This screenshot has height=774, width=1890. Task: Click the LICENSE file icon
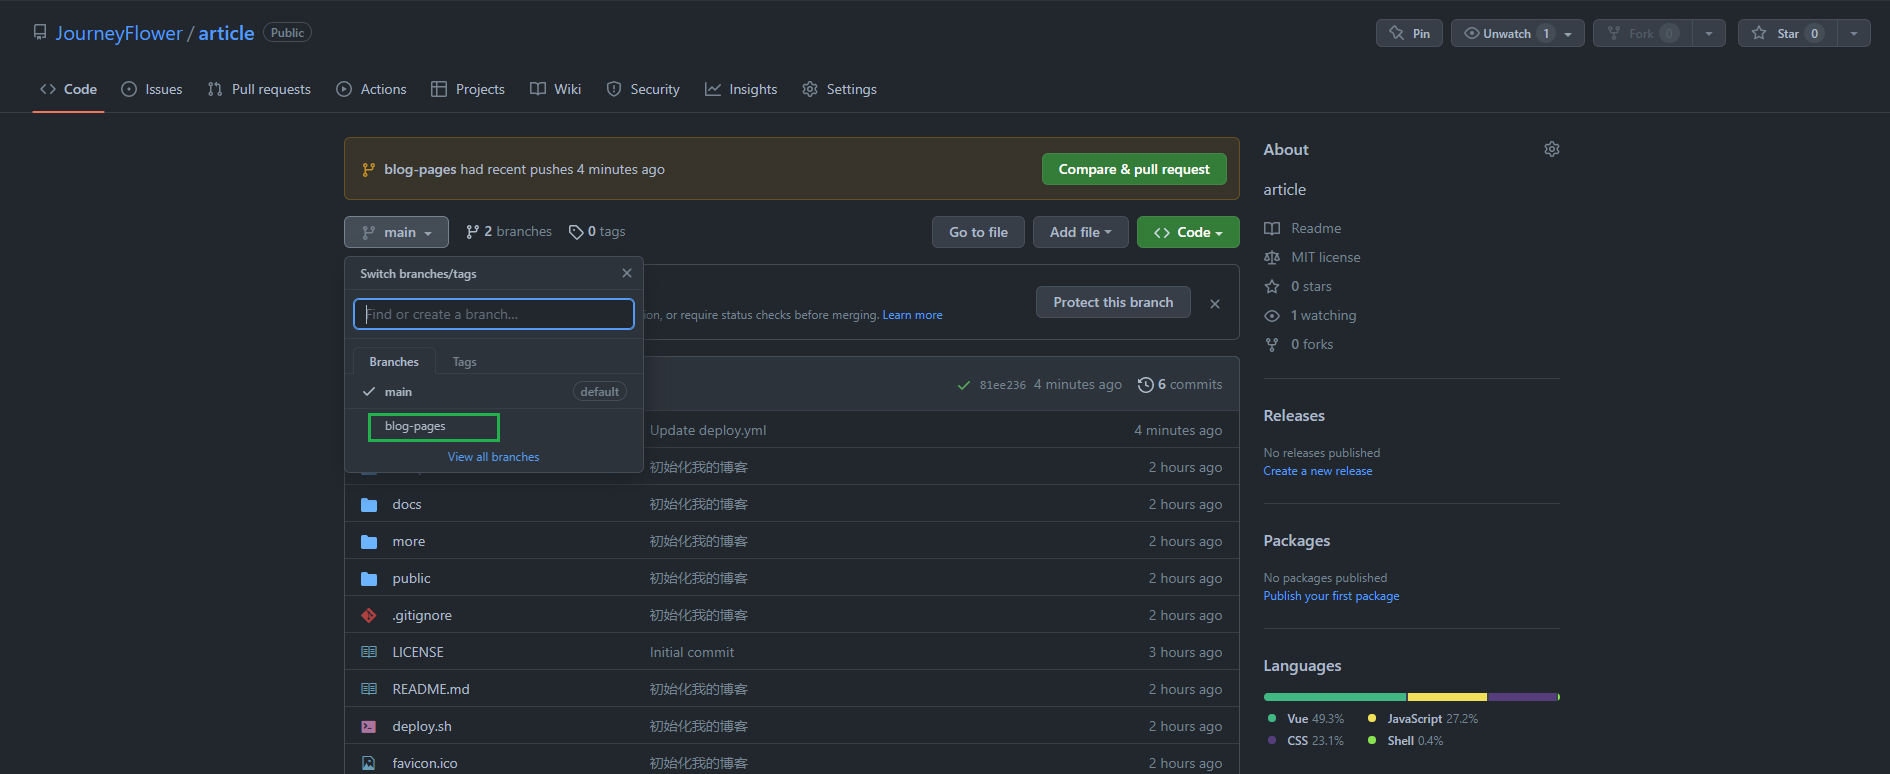[369, 652]
